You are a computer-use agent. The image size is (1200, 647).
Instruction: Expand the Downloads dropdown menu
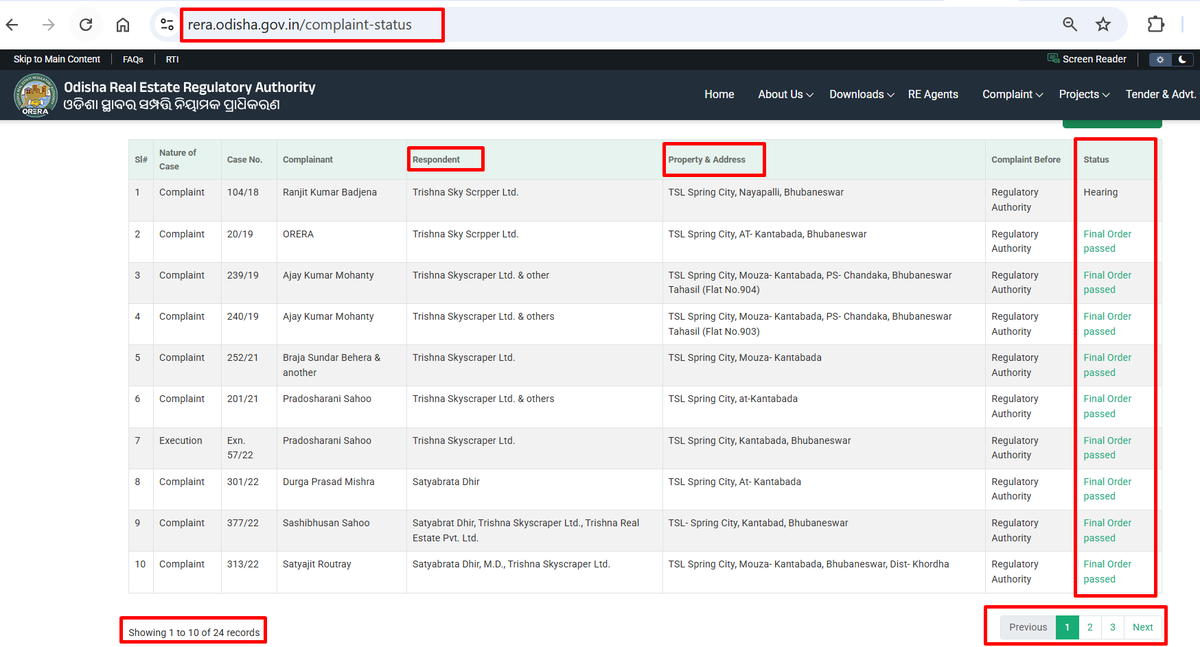tap(861, 94)
